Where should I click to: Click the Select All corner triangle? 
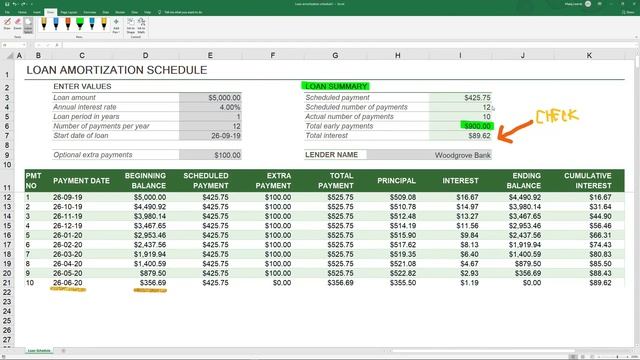(10, 56)
